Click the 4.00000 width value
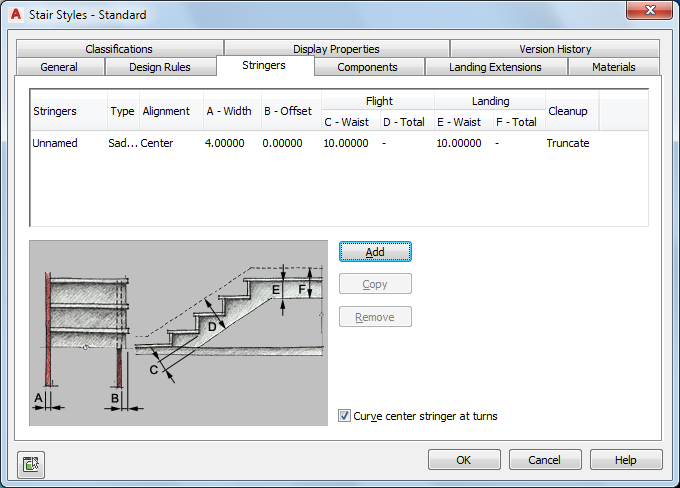The width and height of the screenshot is (680, 488). [225, 143]
